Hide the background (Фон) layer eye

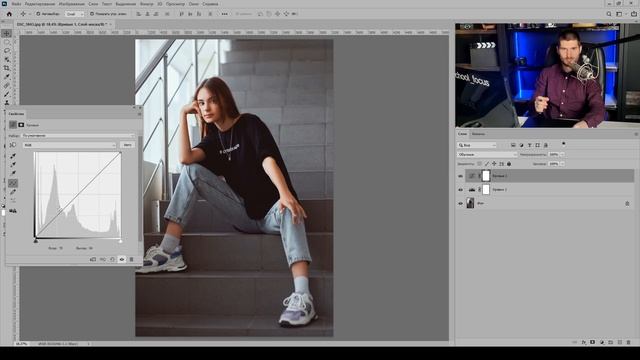[x=461, y=203]
